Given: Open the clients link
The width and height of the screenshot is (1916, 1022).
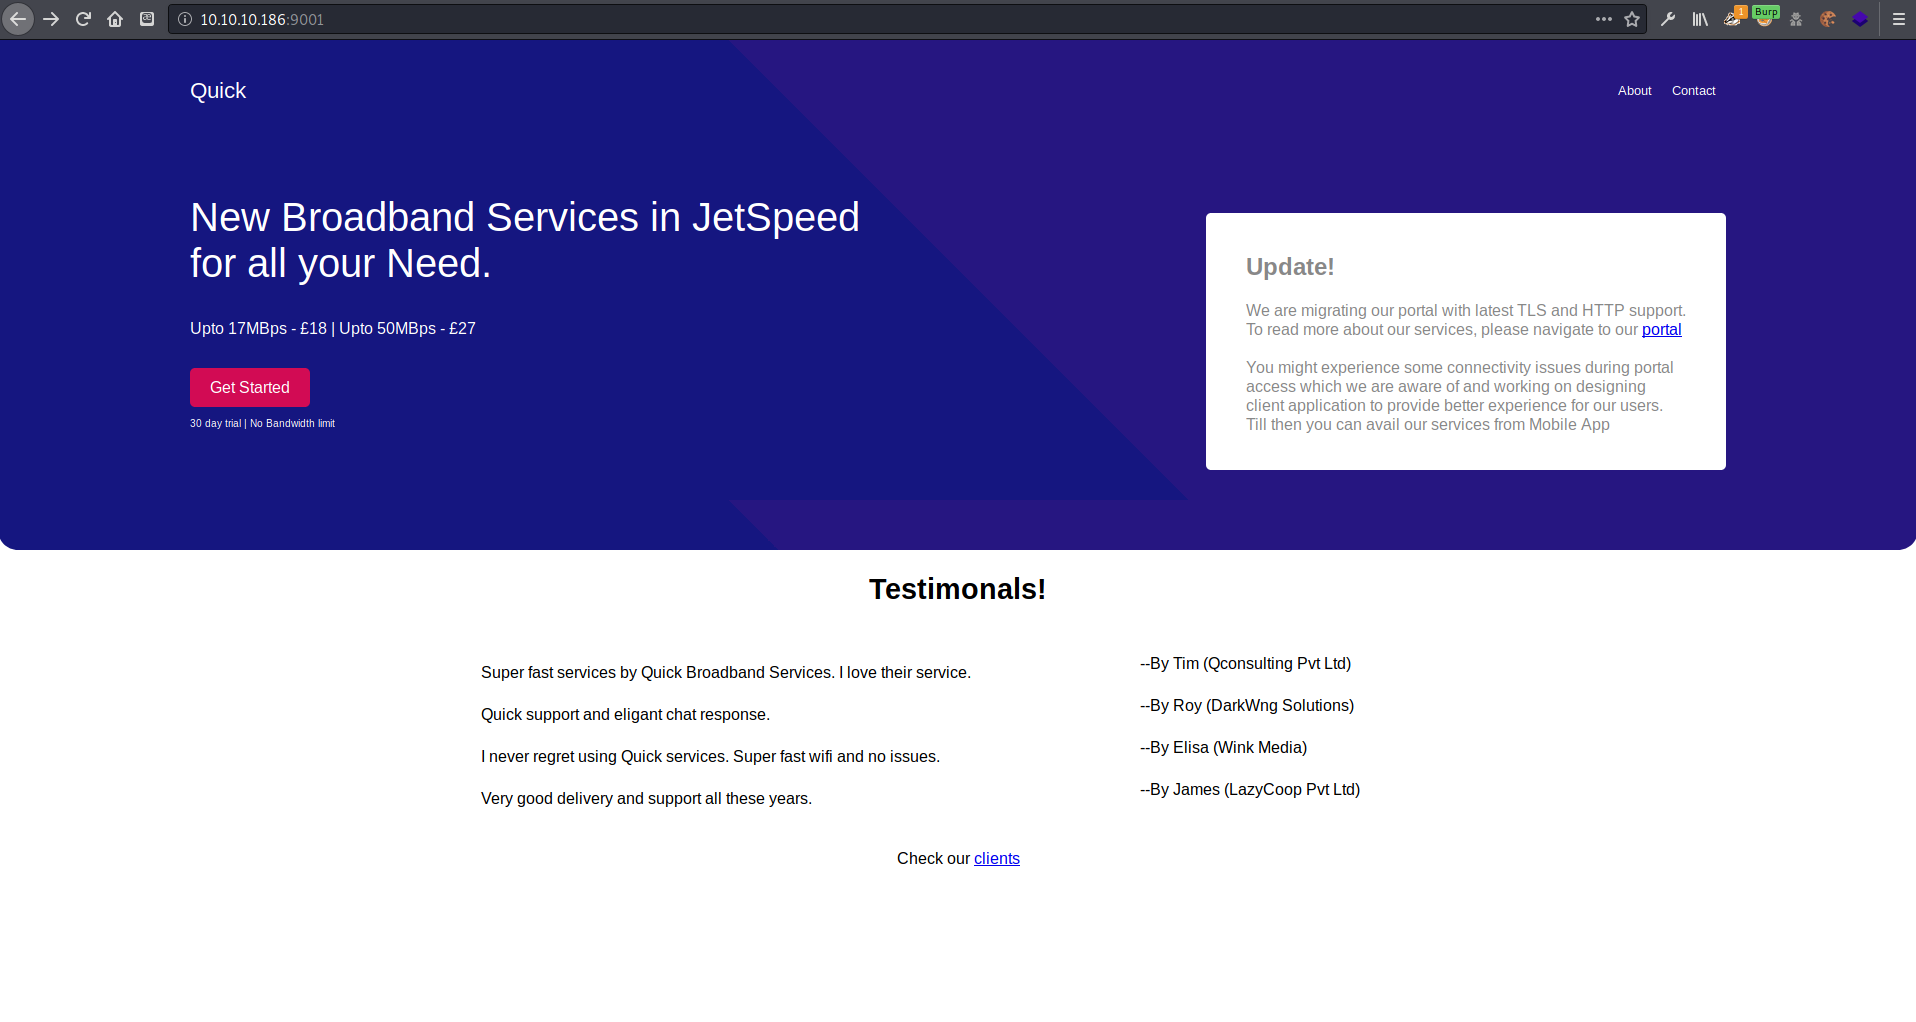Looking at the screenshot, I should coord(997,859).
